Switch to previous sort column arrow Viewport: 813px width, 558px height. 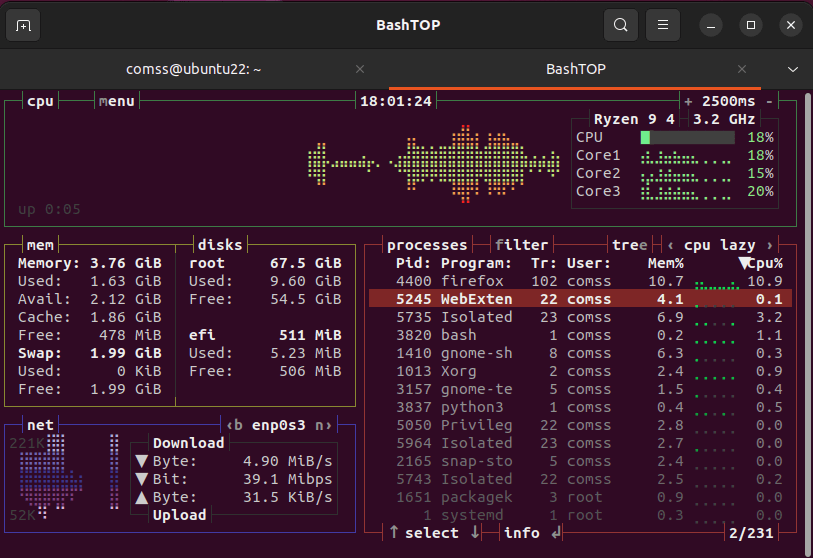click(x=669, y=245)
